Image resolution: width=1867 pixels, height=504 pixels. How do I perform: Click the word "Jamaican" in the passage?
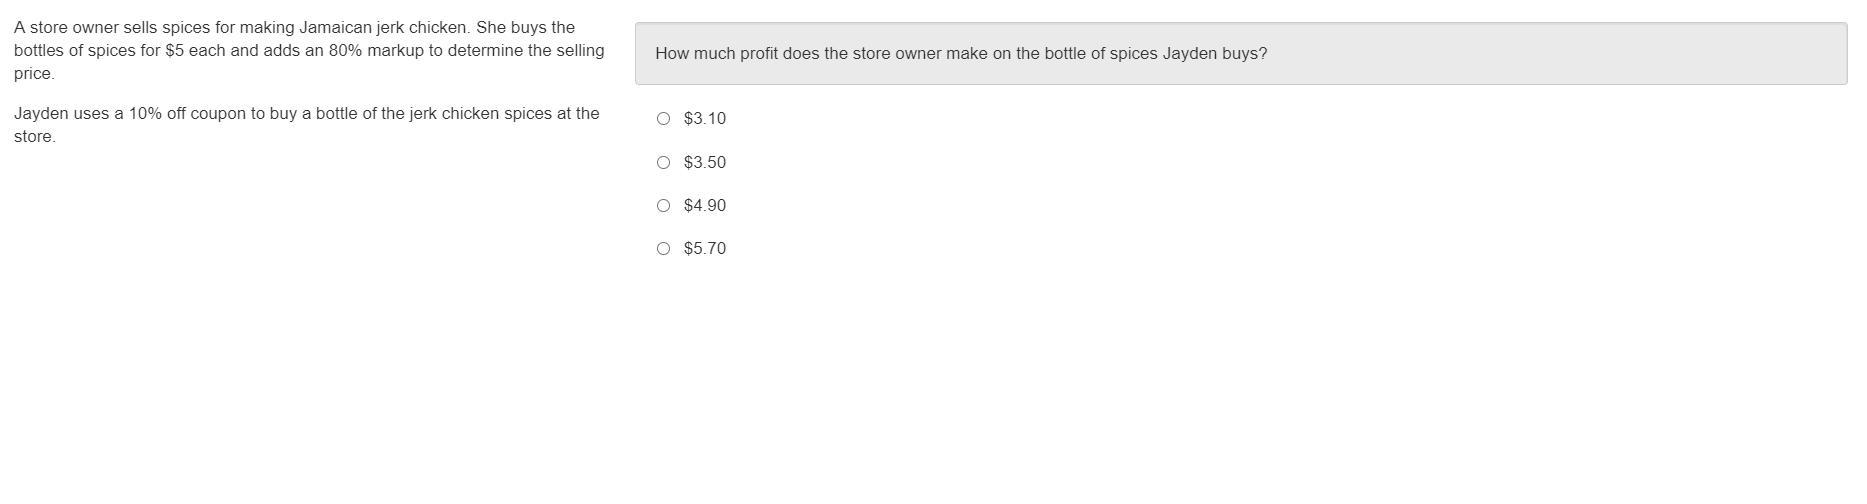(x=335, y=28)
